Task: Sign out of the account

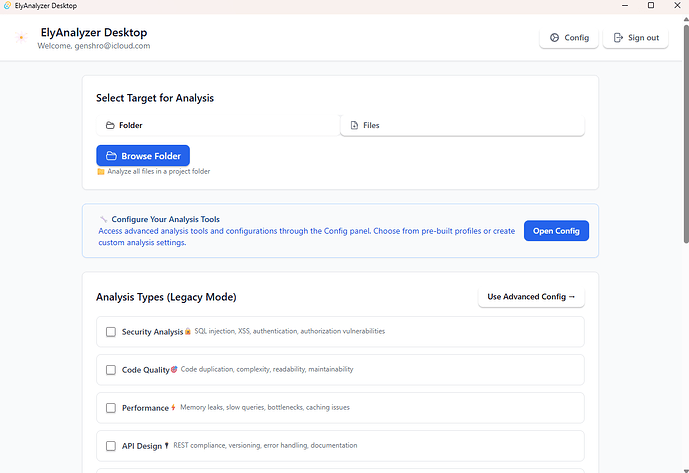Action: pyautogui.click(x=636, y=38)
